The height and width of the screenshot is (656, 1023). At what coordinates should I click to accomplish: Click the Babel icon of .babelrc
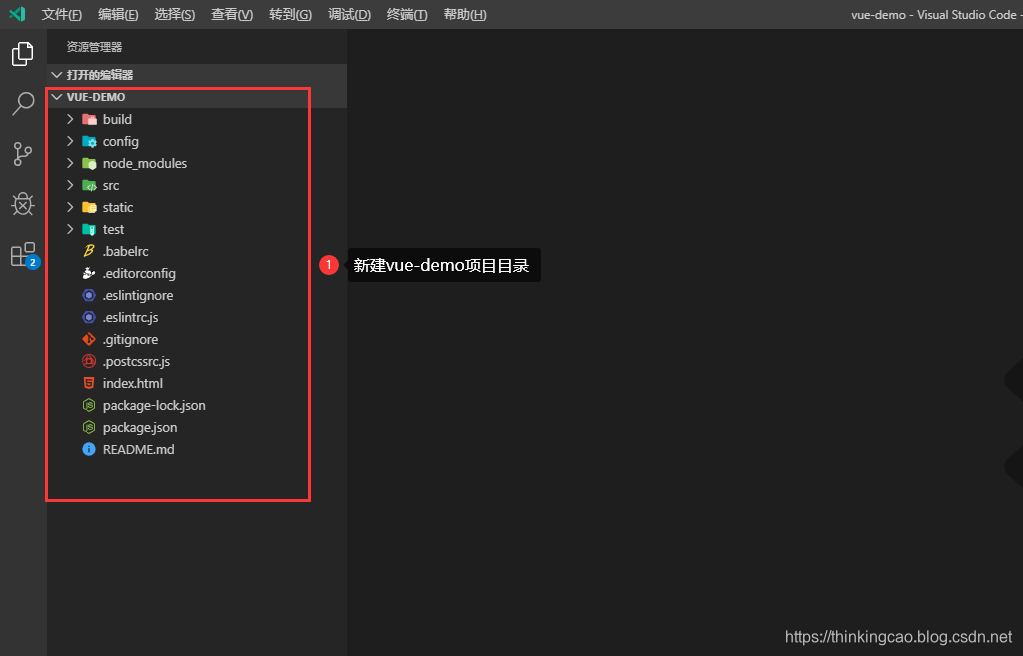89,251
